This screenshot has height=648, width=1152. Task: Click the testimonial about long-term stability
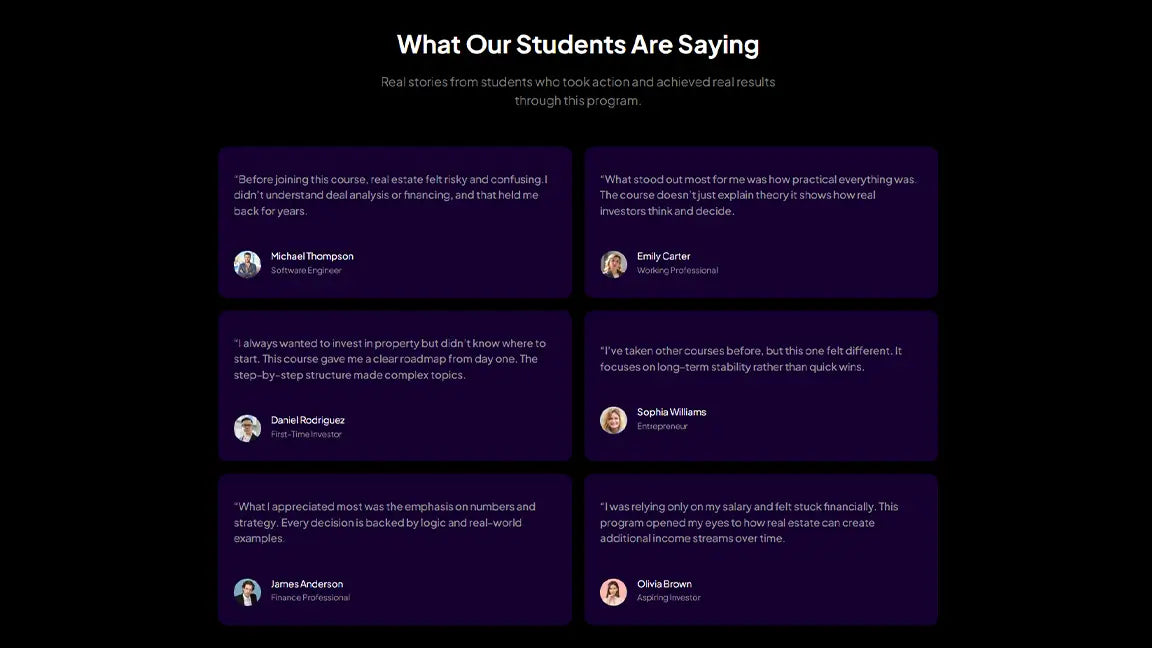751,359
